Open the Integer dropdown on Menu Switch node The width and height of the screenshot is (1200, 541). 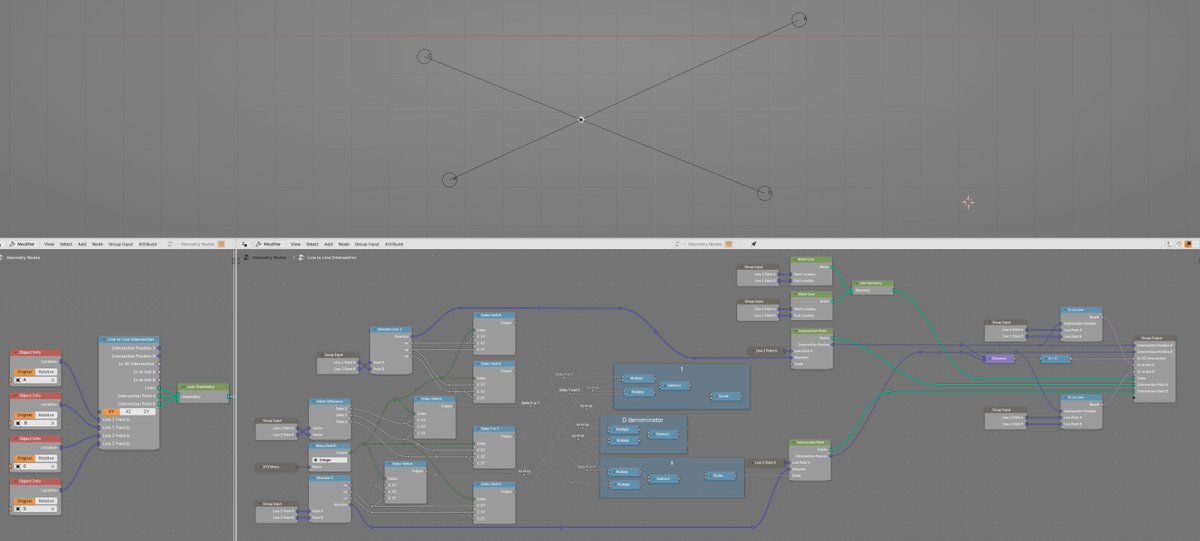329,460
